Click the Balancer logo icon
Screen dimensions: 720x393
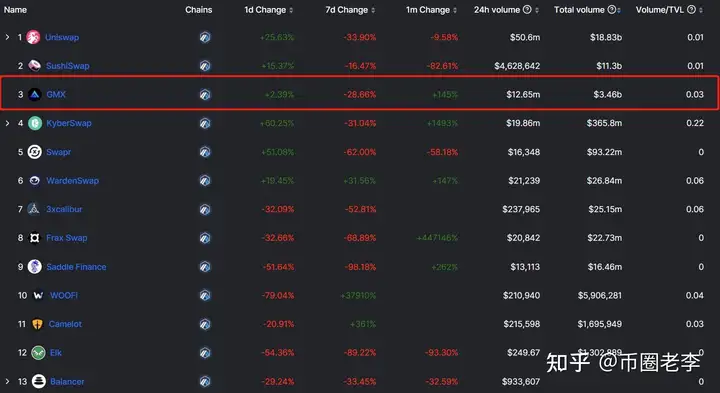click(x=39, y=381)
